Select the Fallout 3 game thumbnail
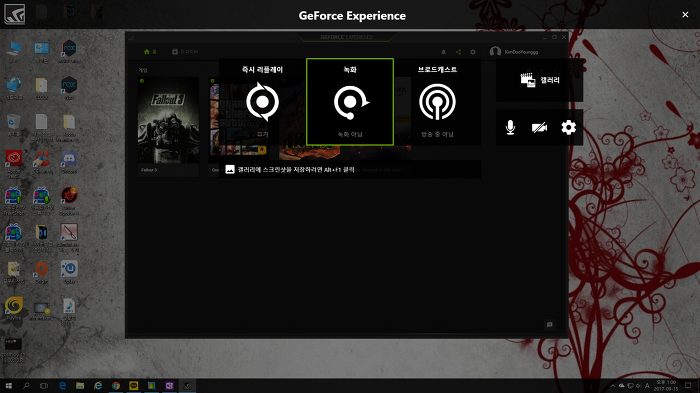 [x=168, y=121]
